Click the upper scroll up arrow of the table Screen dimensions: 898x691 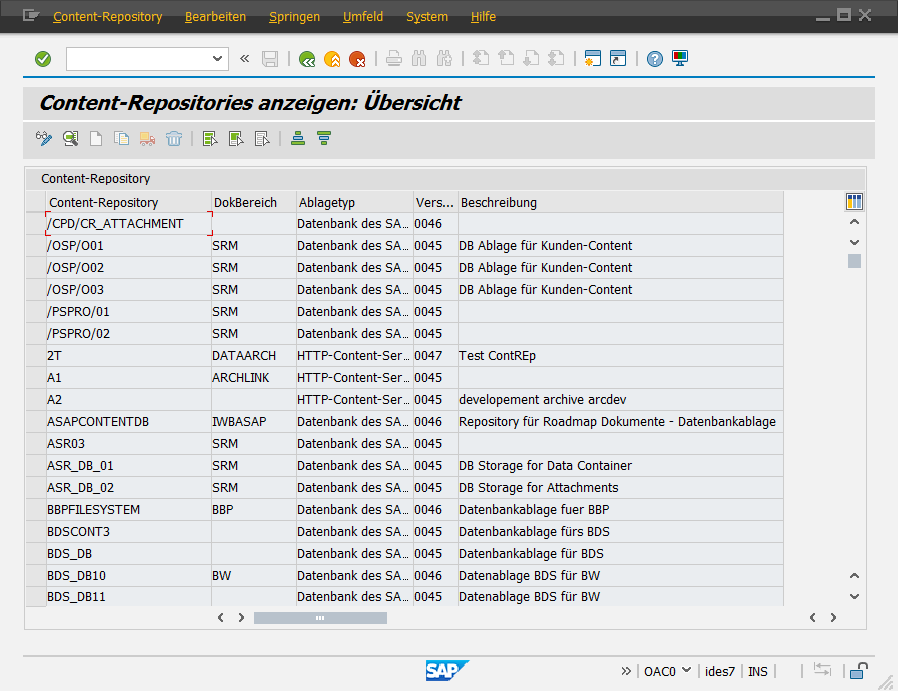pos(854,222)
